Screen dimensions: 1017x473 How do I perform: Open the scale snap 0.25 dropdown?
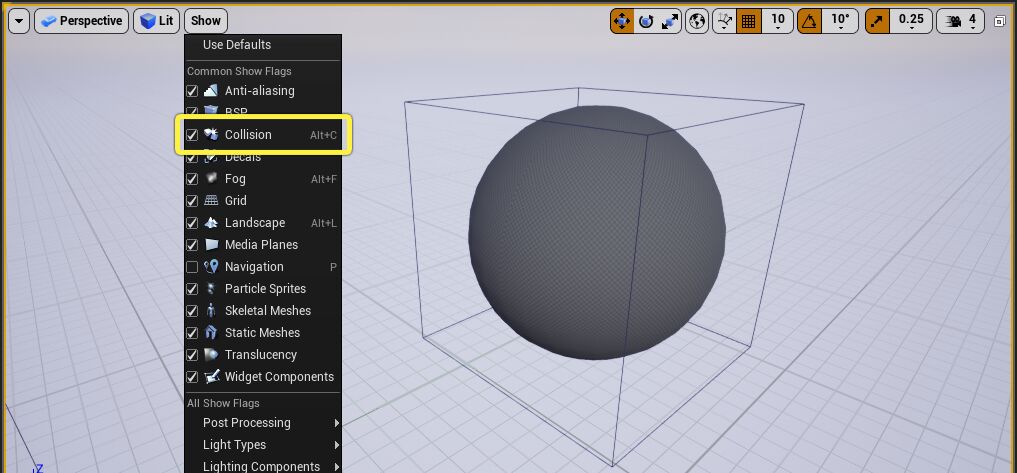(911, 21)
